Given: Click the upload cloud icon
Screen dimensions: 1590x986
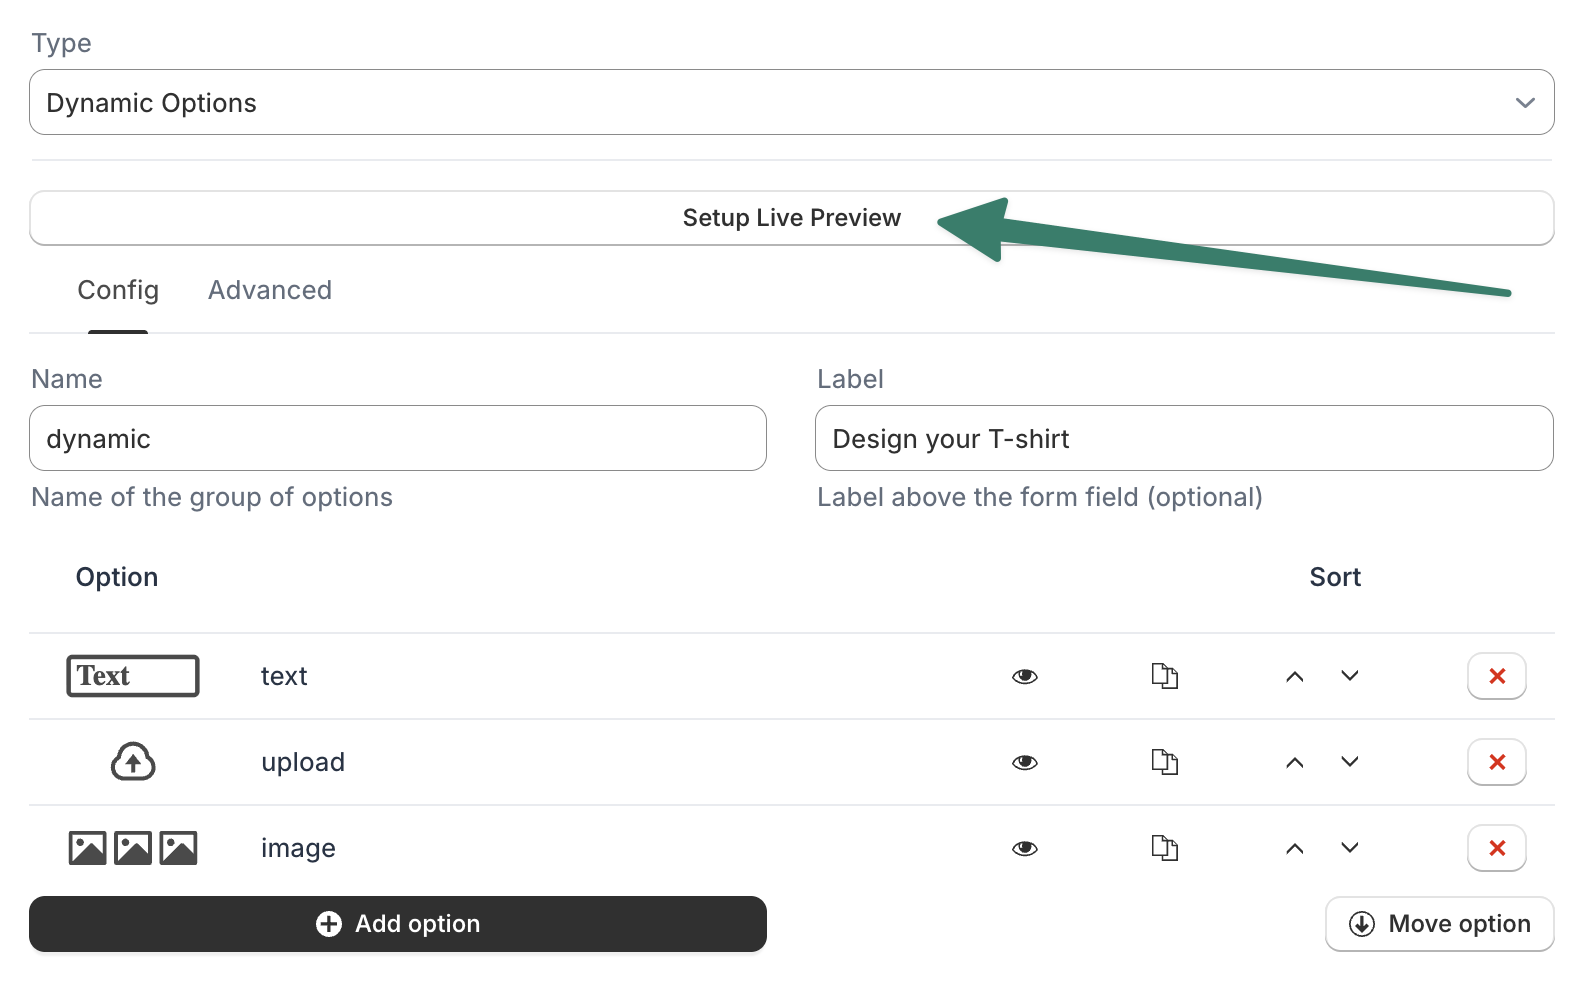Looking at the screenshot, I should click(133, 762).
